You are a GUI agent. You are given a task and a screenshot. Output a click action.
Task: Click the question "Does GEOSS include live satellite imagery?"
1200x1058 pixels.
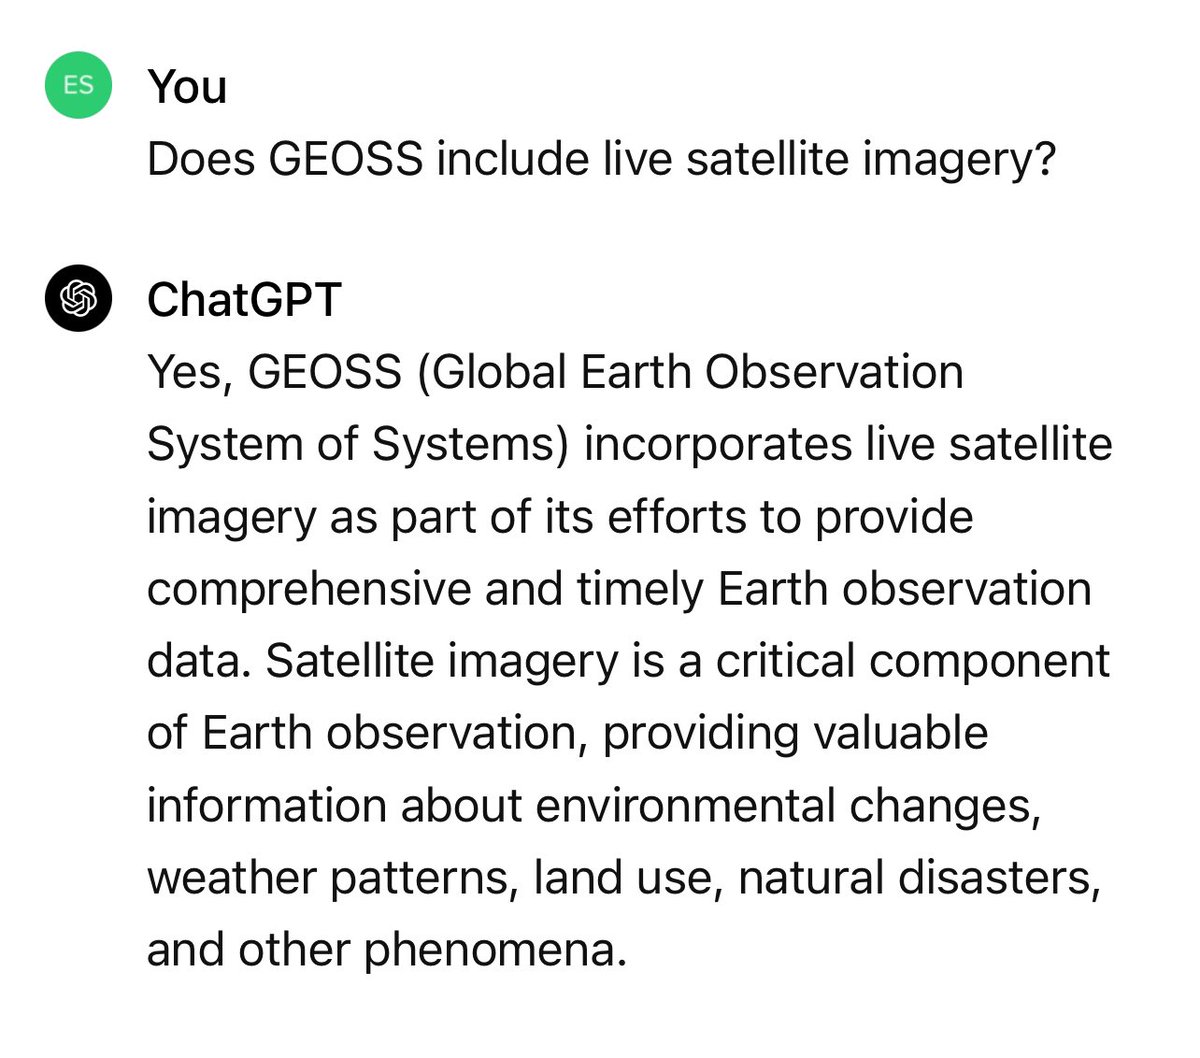click(600, 159)
